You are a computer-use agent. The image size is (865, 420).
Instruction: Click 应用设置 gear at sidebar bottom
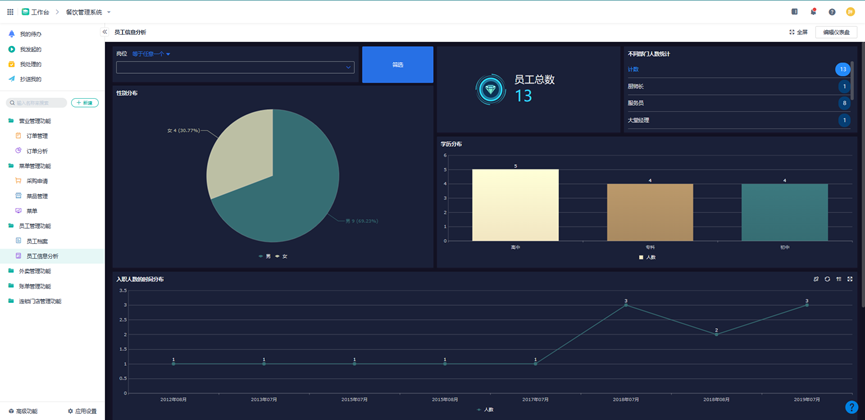coord(82,411)
